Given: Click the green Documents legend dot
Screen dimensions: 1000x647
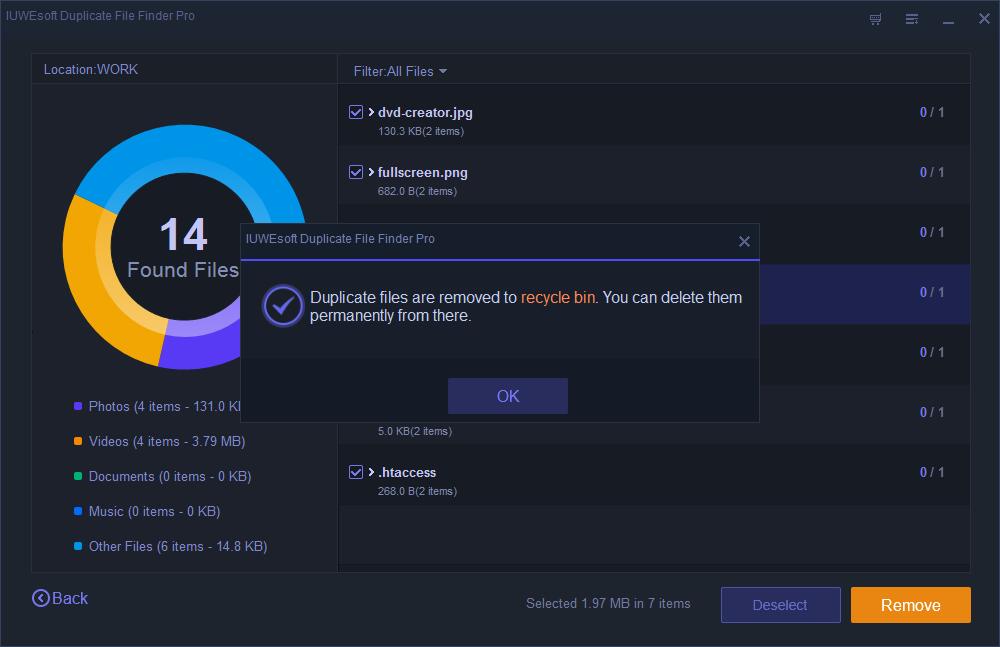Looking at the screenshot, I should click(x=78, y=477).
